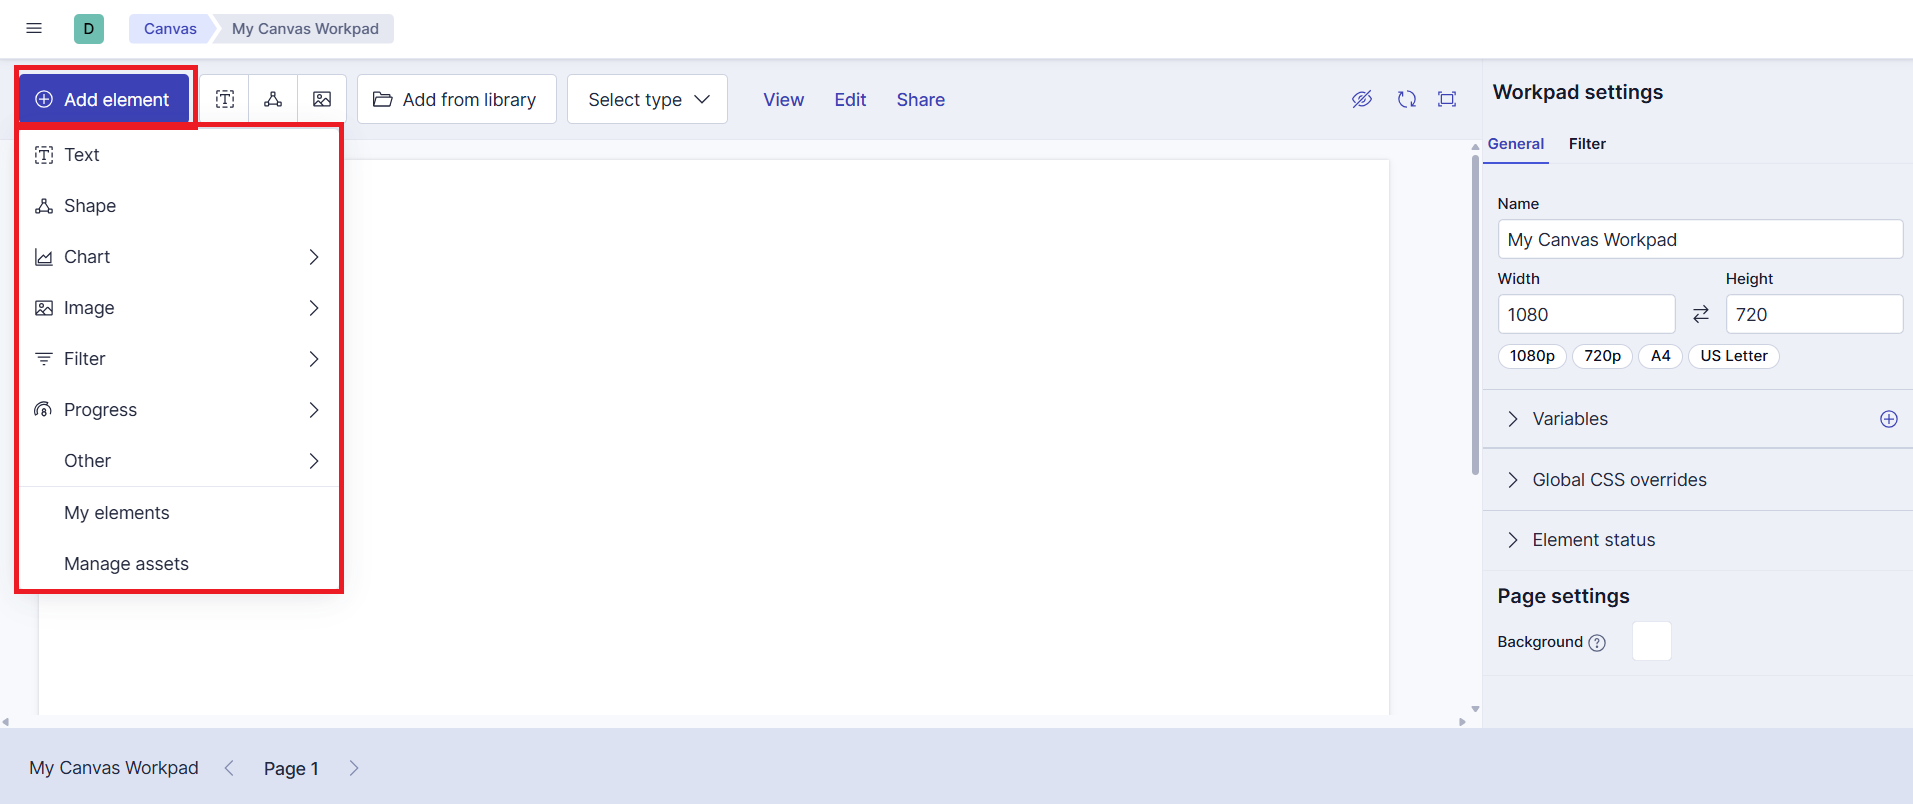The image size is (1913, 804).
Task: Expand the Other submenu
Action: pos(180,461)
